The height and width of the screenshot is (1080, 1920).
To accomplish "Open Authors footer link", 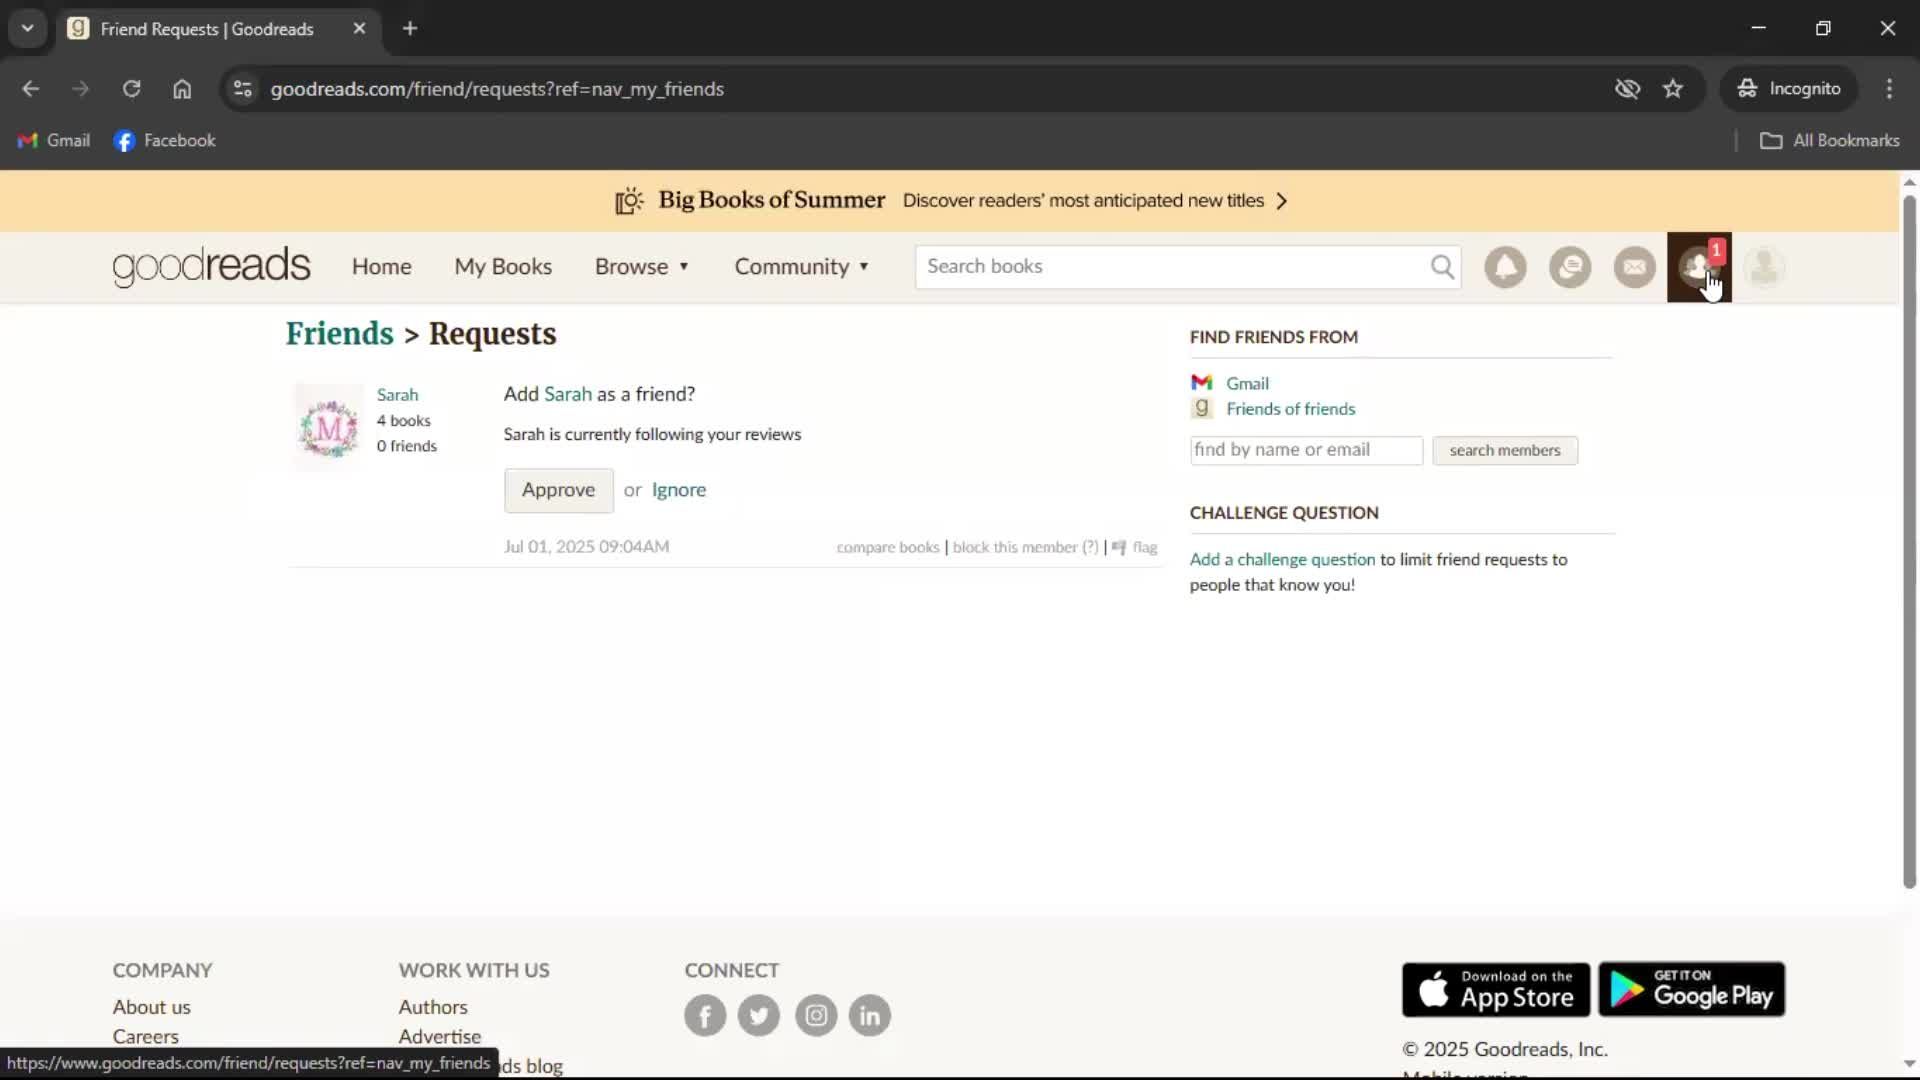I will click(x=432, y=1007).
